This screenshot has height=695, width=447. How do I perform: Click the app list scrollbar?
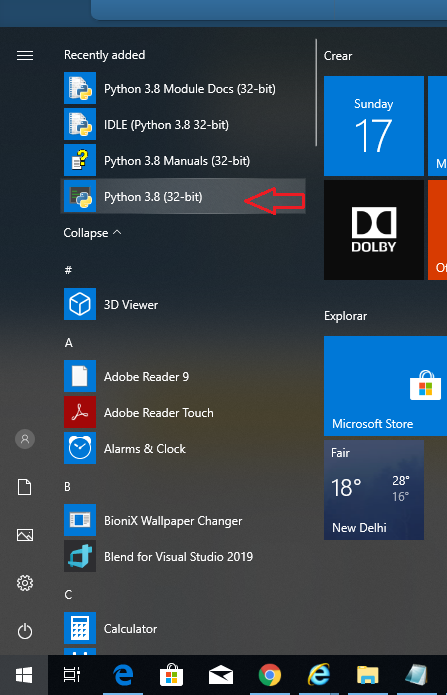316,92
